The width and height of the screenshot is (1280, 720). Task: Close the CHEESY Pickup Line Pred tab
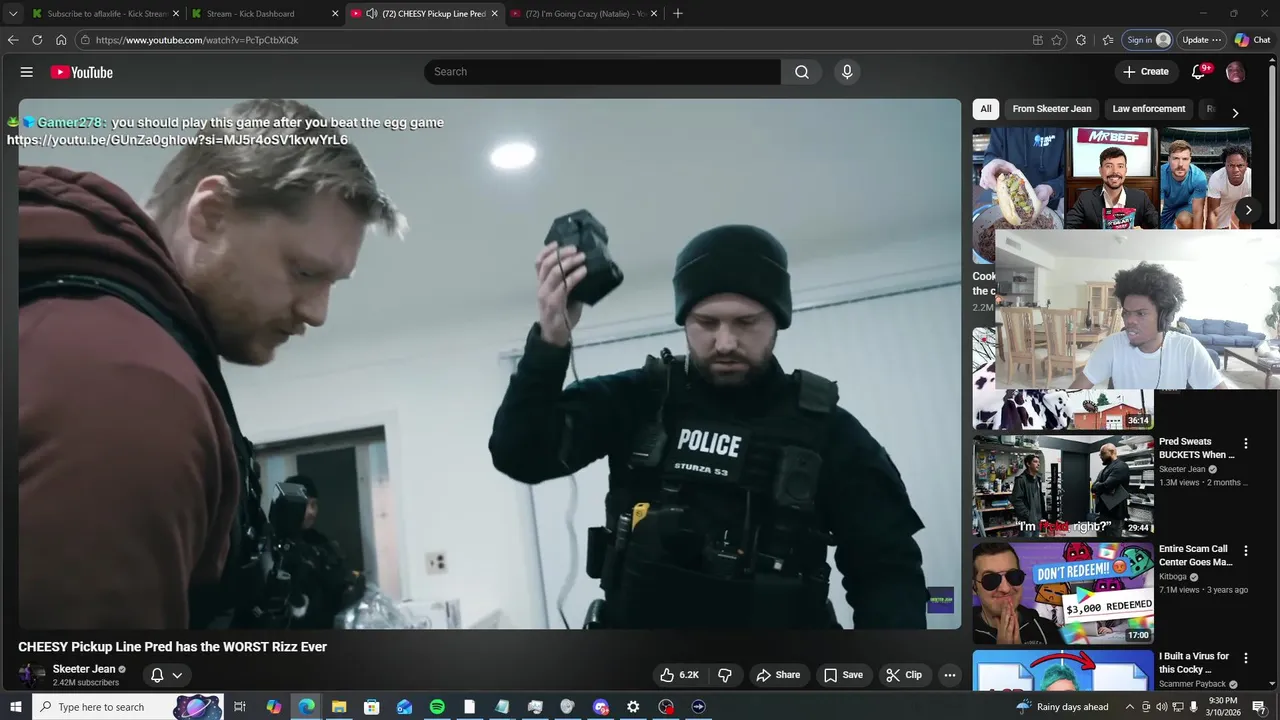tap(494, 14)
